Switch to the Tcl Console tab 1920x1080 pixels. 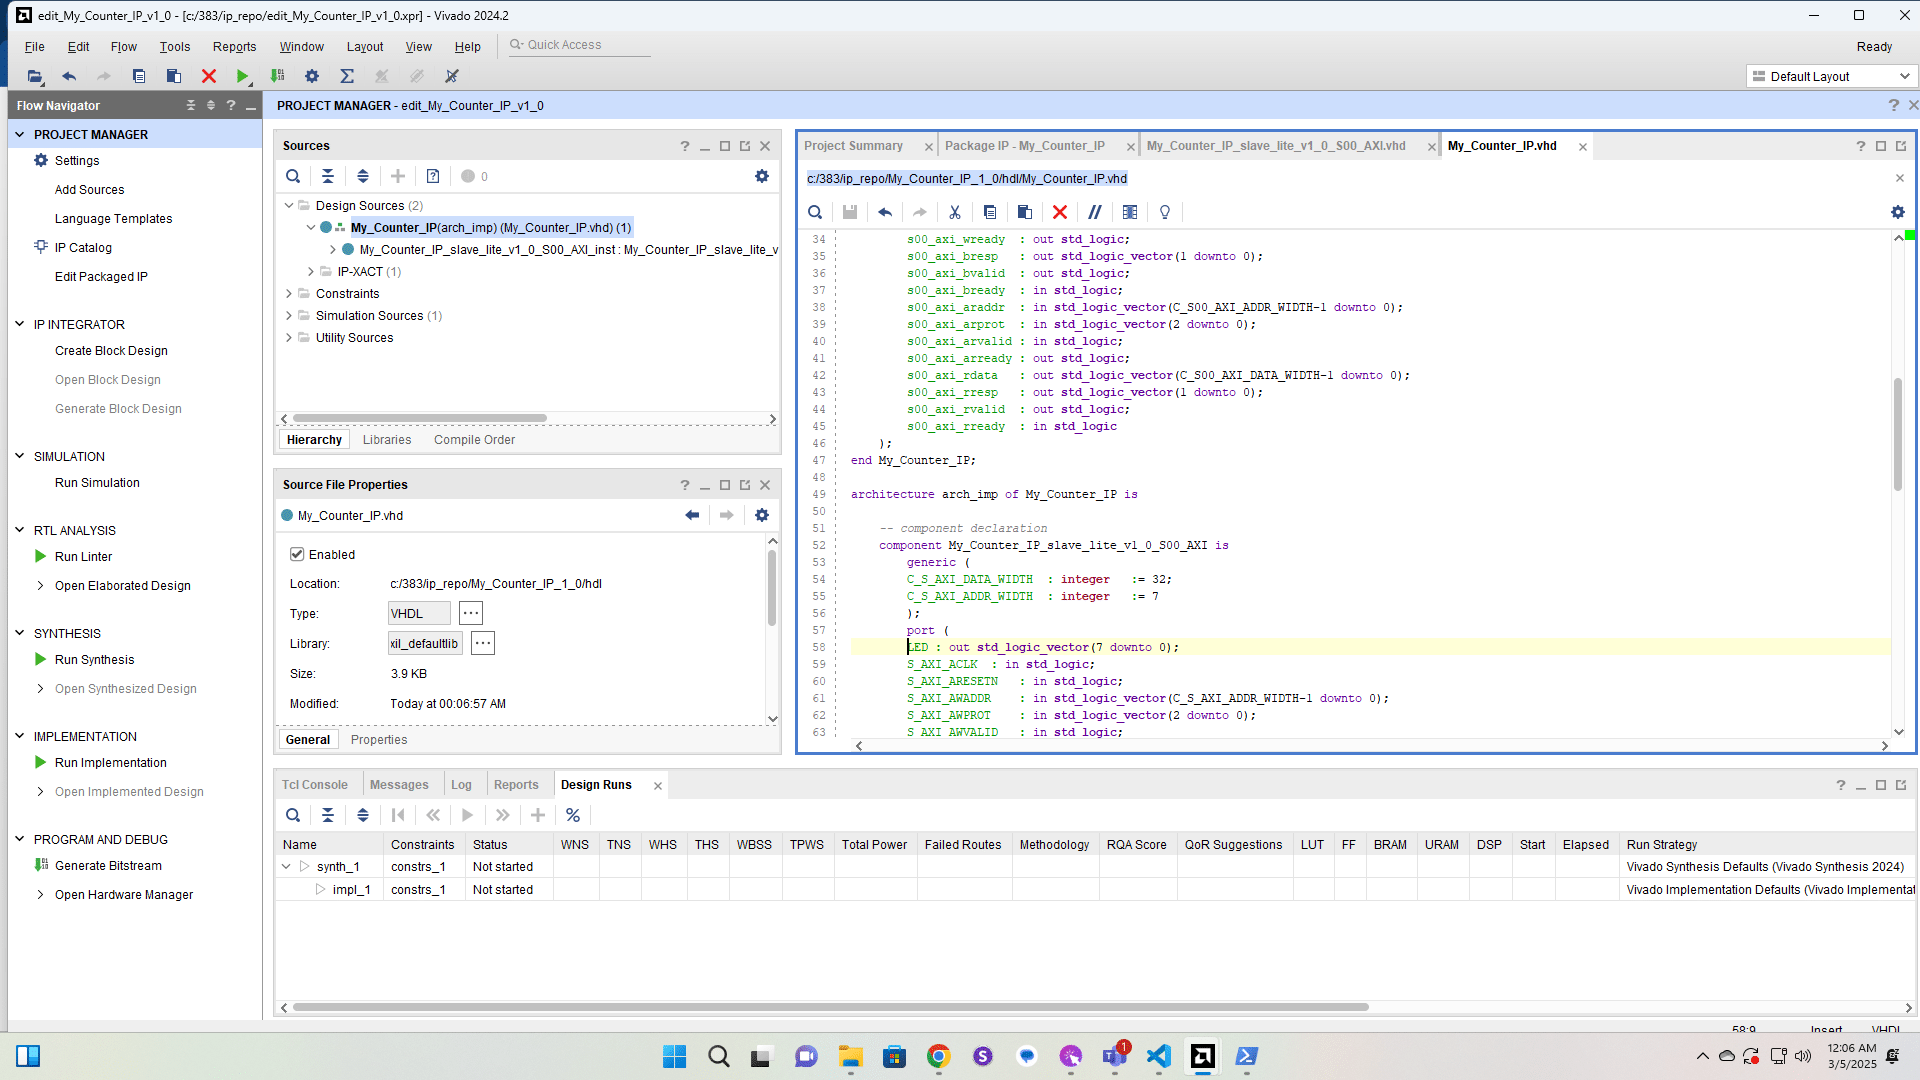314,785
